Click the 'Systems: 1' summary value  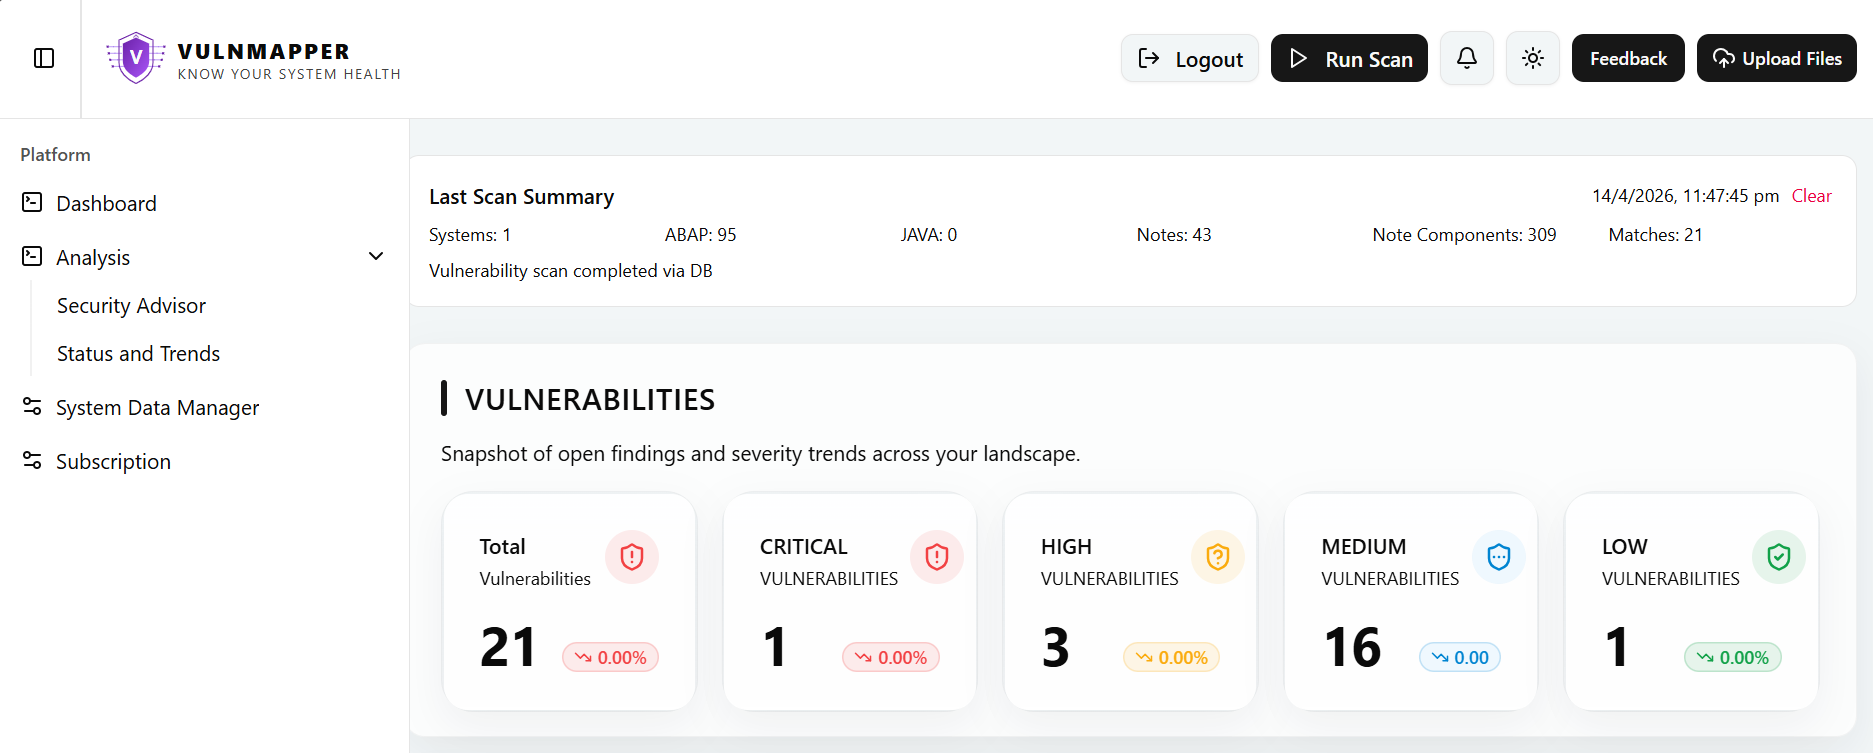click(x=470, y=235)
